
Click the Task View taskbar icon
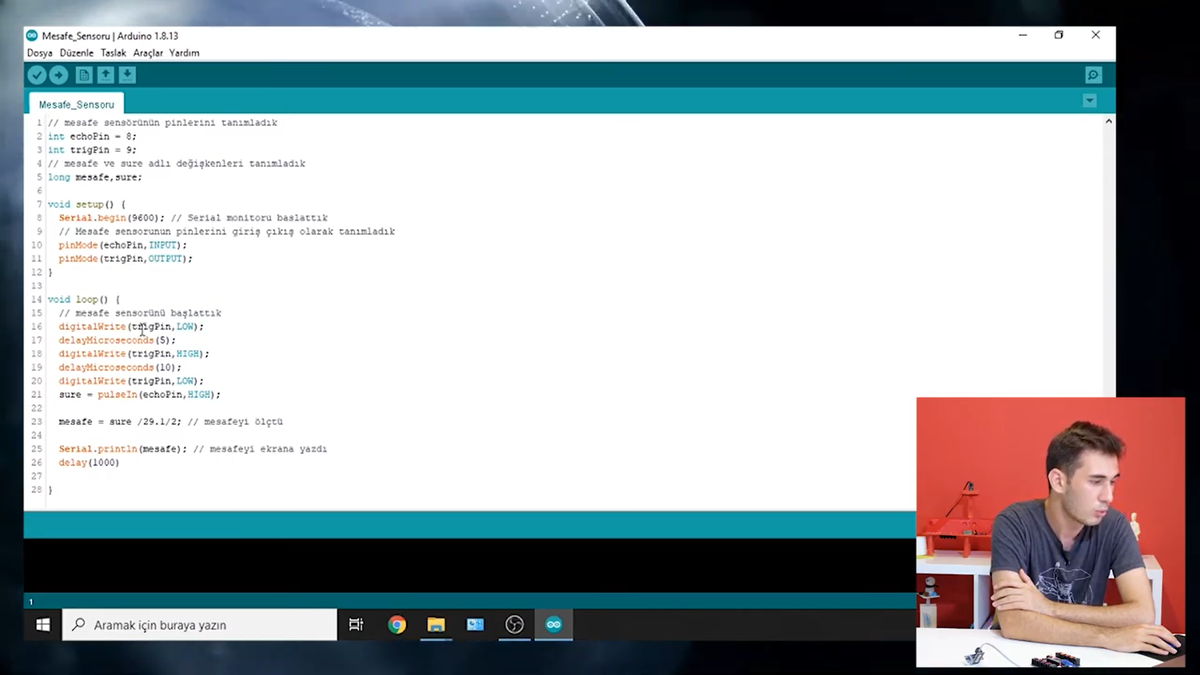356,625
